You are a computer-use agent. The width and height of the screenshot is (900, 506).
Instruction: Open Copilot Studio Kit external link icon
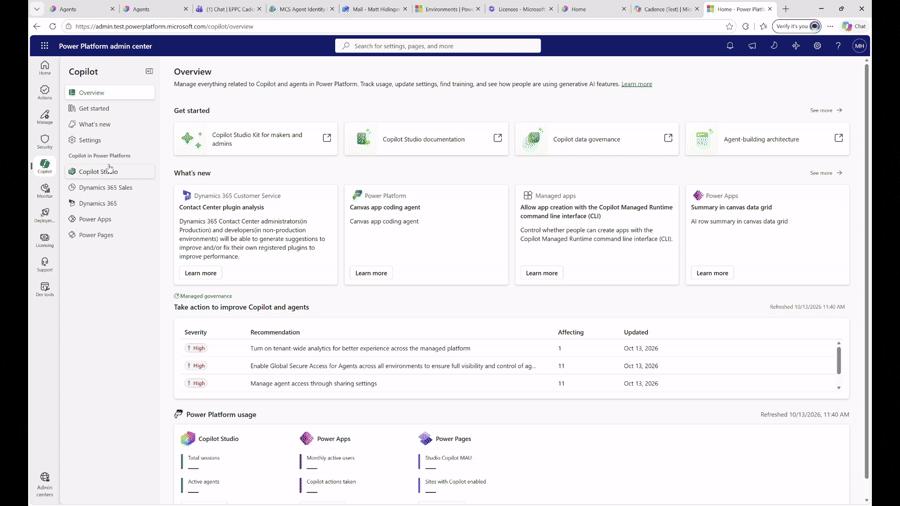point(327,138)
